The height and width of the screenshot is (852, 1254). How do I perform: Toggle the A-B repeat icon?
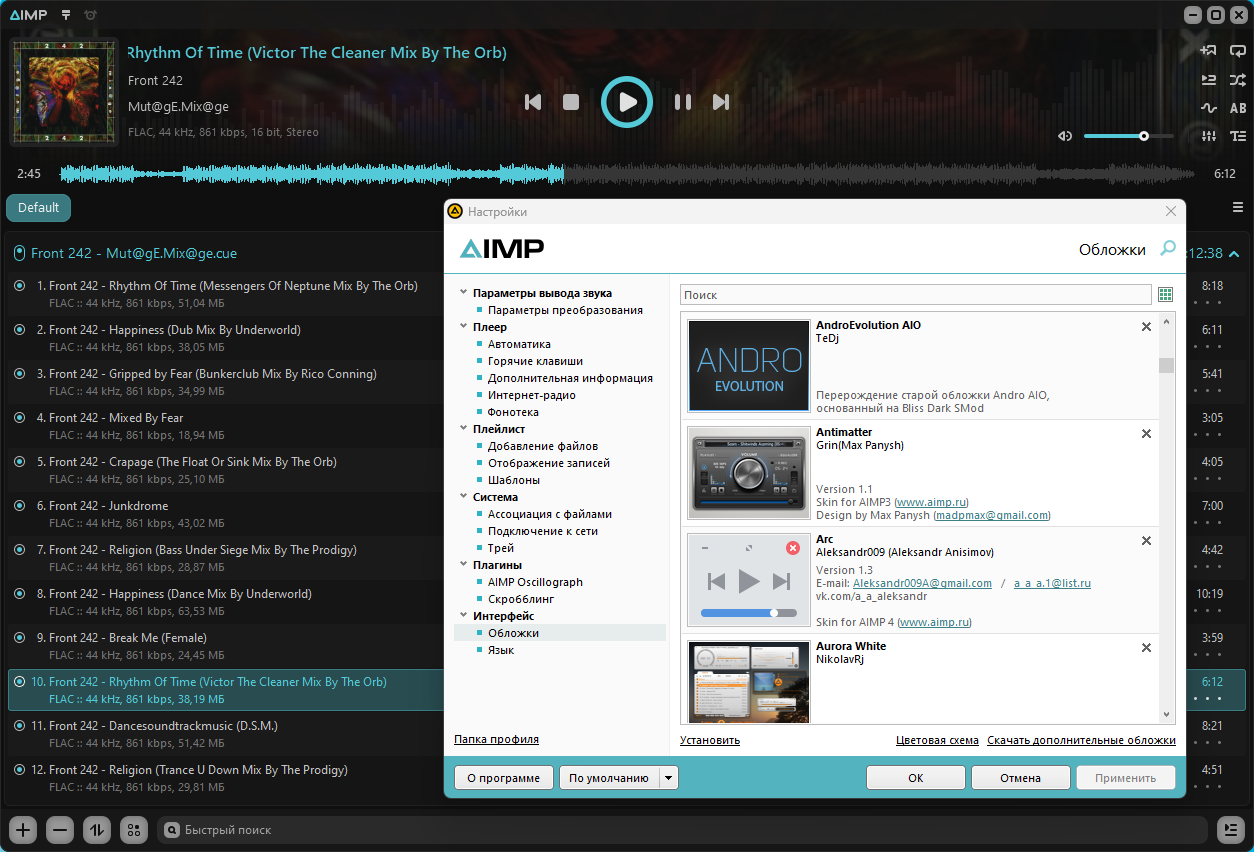(1238, 108)
